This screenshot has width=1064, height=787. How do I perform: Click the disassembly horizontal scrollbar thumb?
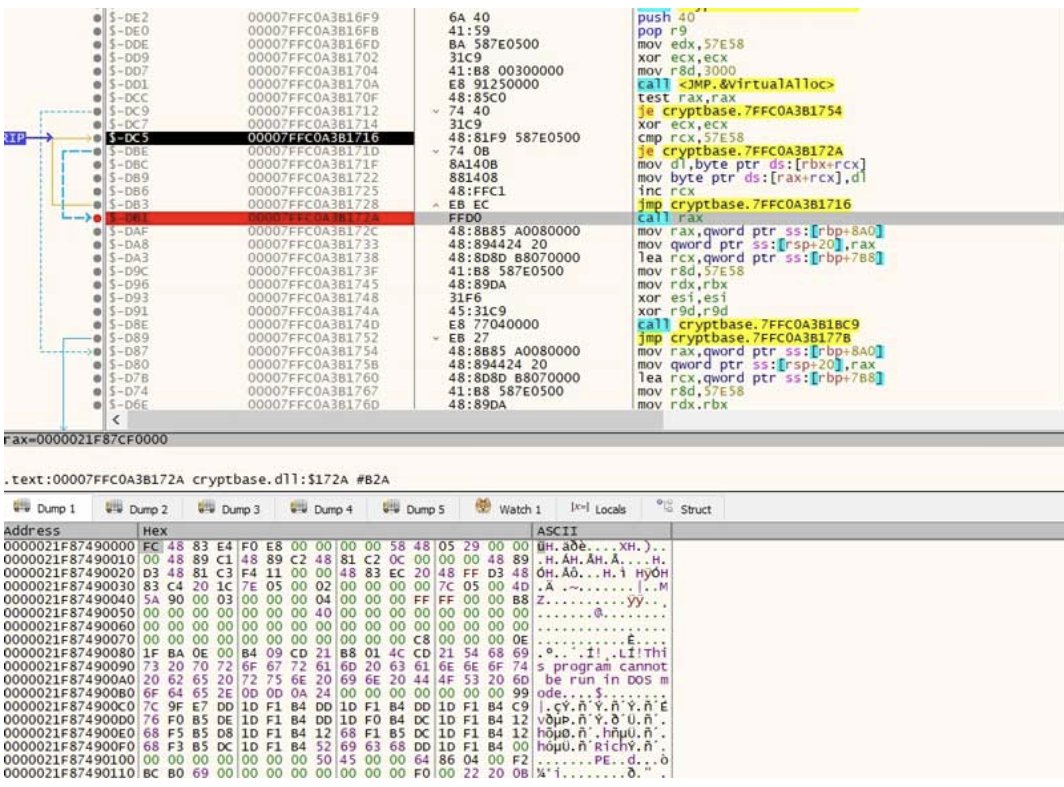click(x=394, y=420)
